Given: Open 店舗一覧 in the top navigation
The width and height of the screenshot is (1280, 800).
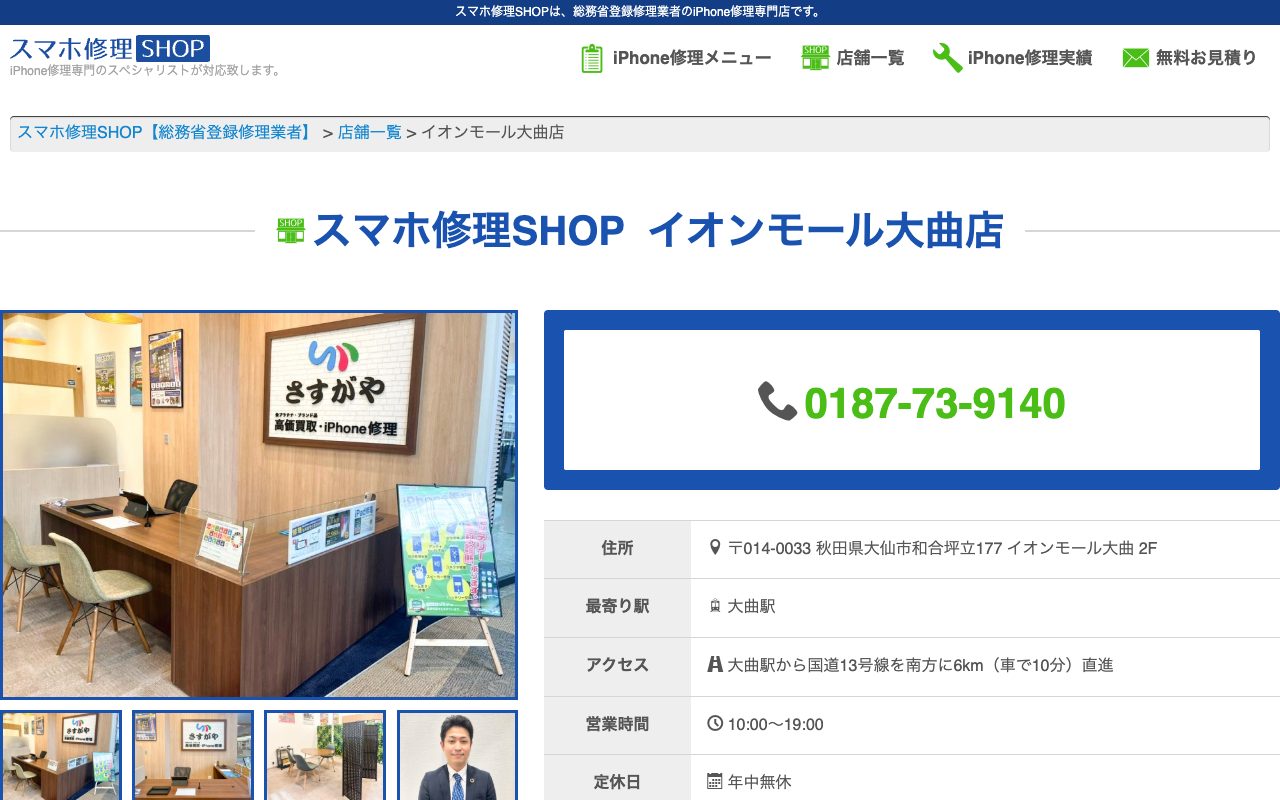Looking at the screenshot, I should tap(870, 58).
